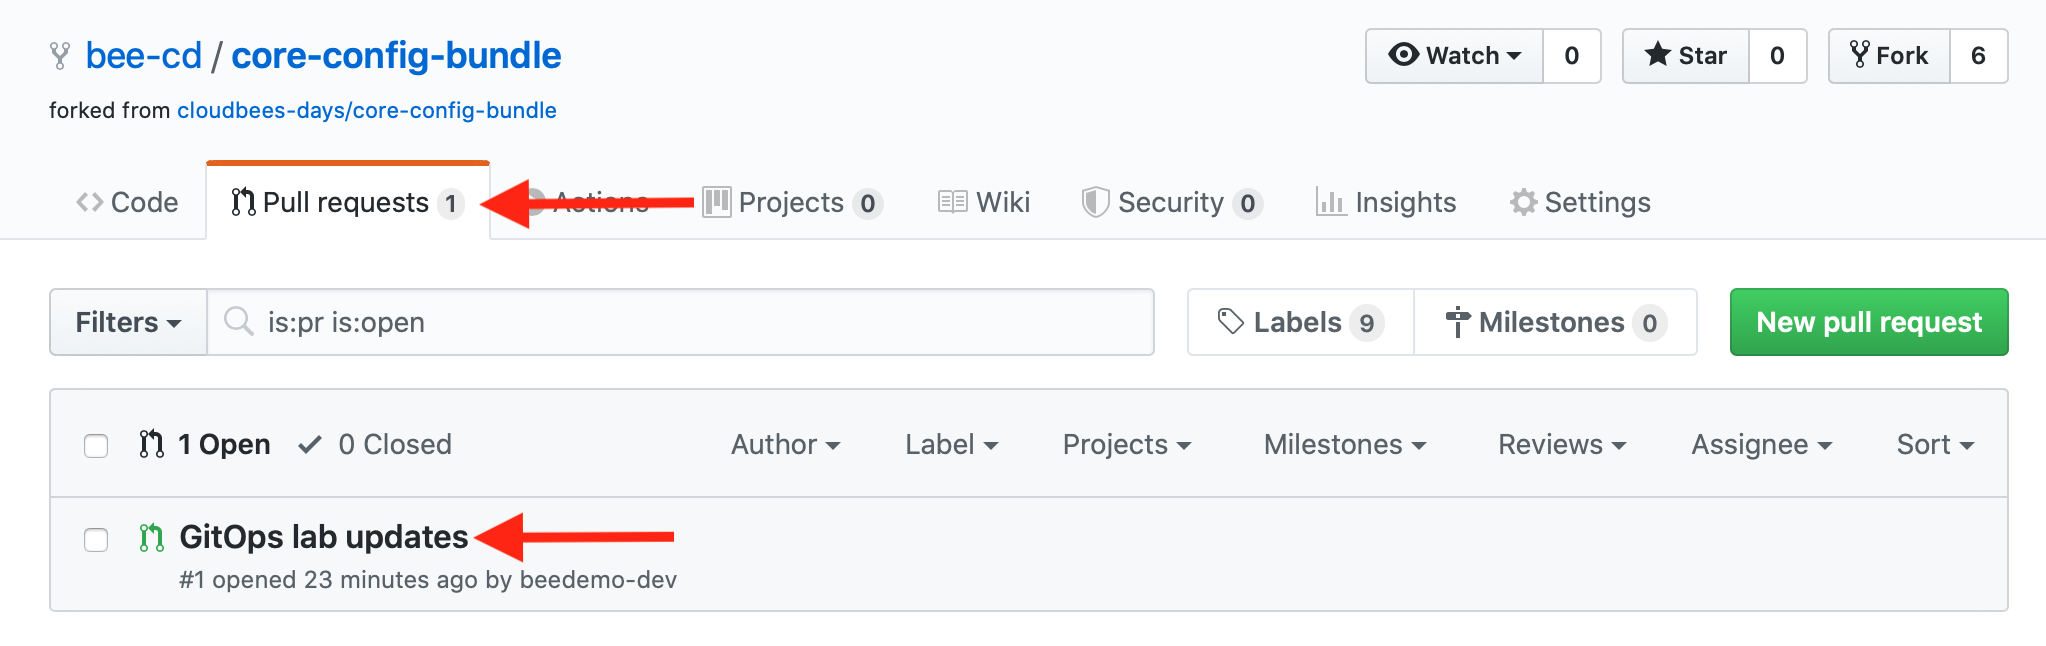Open the Projects board tab
Viewport: 2046px width, 646px height.
(x=792, y=202)
